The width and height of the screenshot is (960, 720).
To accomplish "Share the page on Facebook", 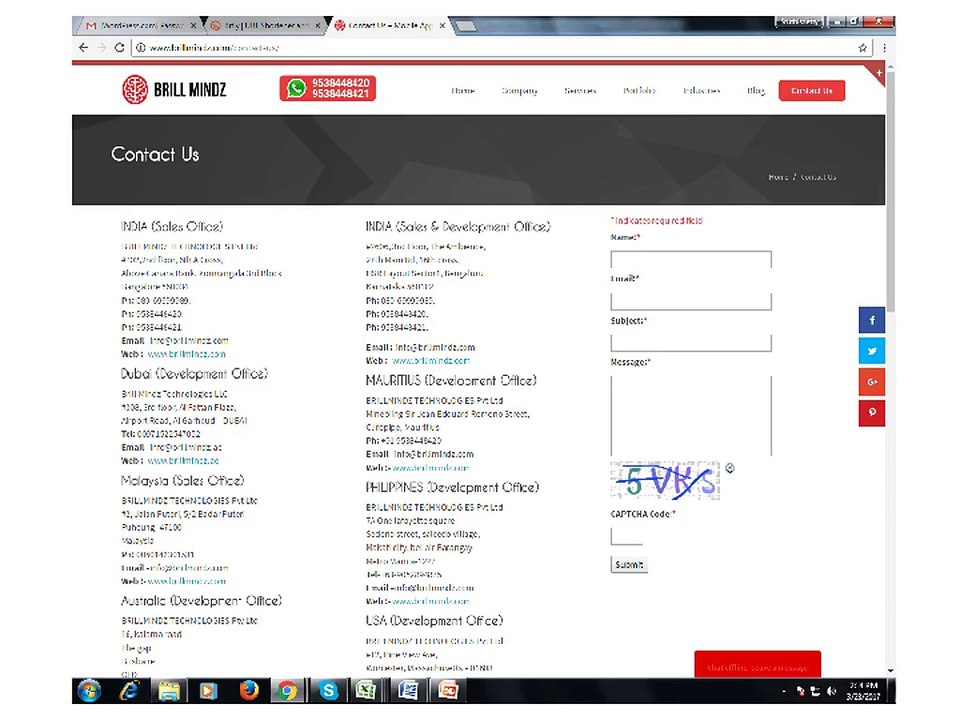I will pyautogui.click(x=872, y=320).
